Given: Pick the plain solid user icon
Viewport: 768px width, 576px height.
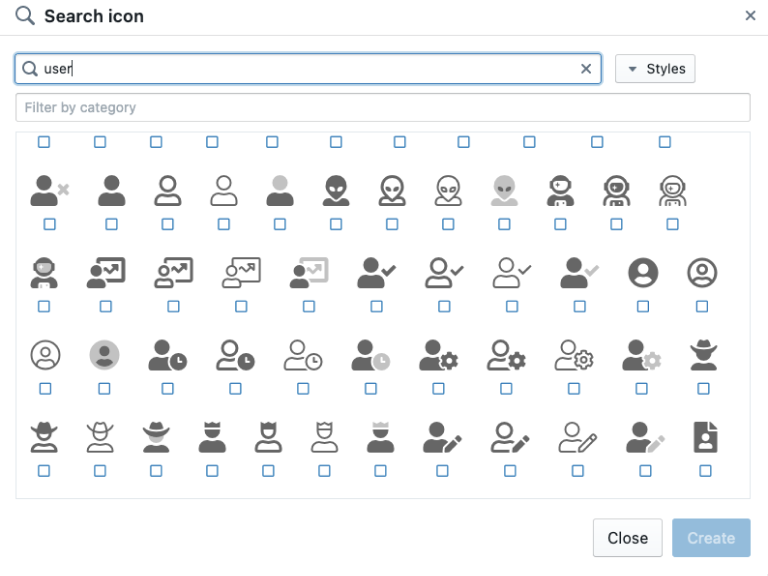Looking at the screenshot, I should (x=112, y=191).
